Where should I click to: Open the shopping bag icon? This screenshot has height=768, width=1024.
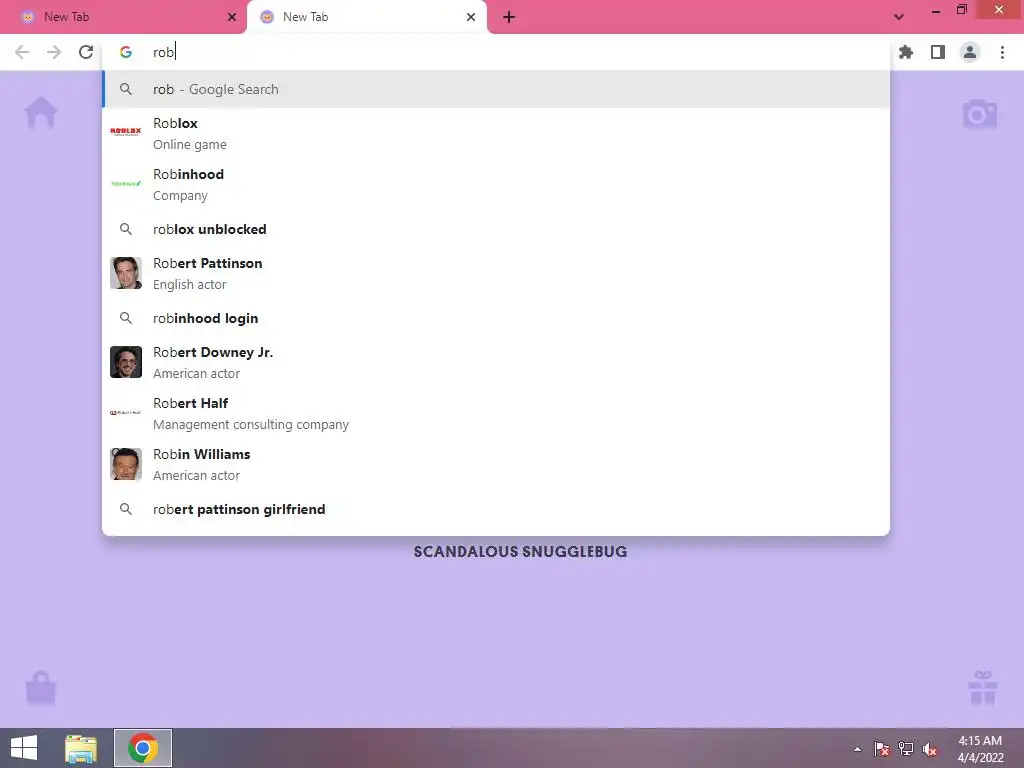click(41, 688)
